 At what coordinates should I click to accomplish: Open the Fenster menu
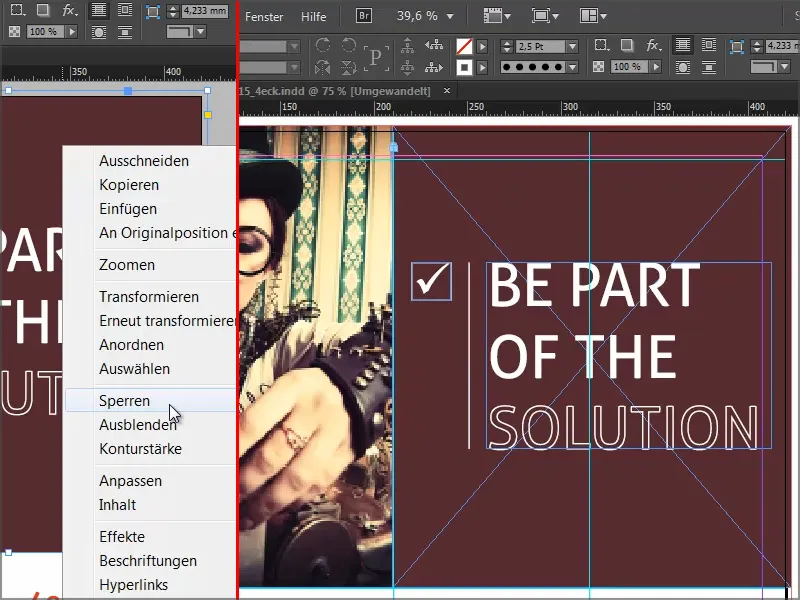click(264, 17)
